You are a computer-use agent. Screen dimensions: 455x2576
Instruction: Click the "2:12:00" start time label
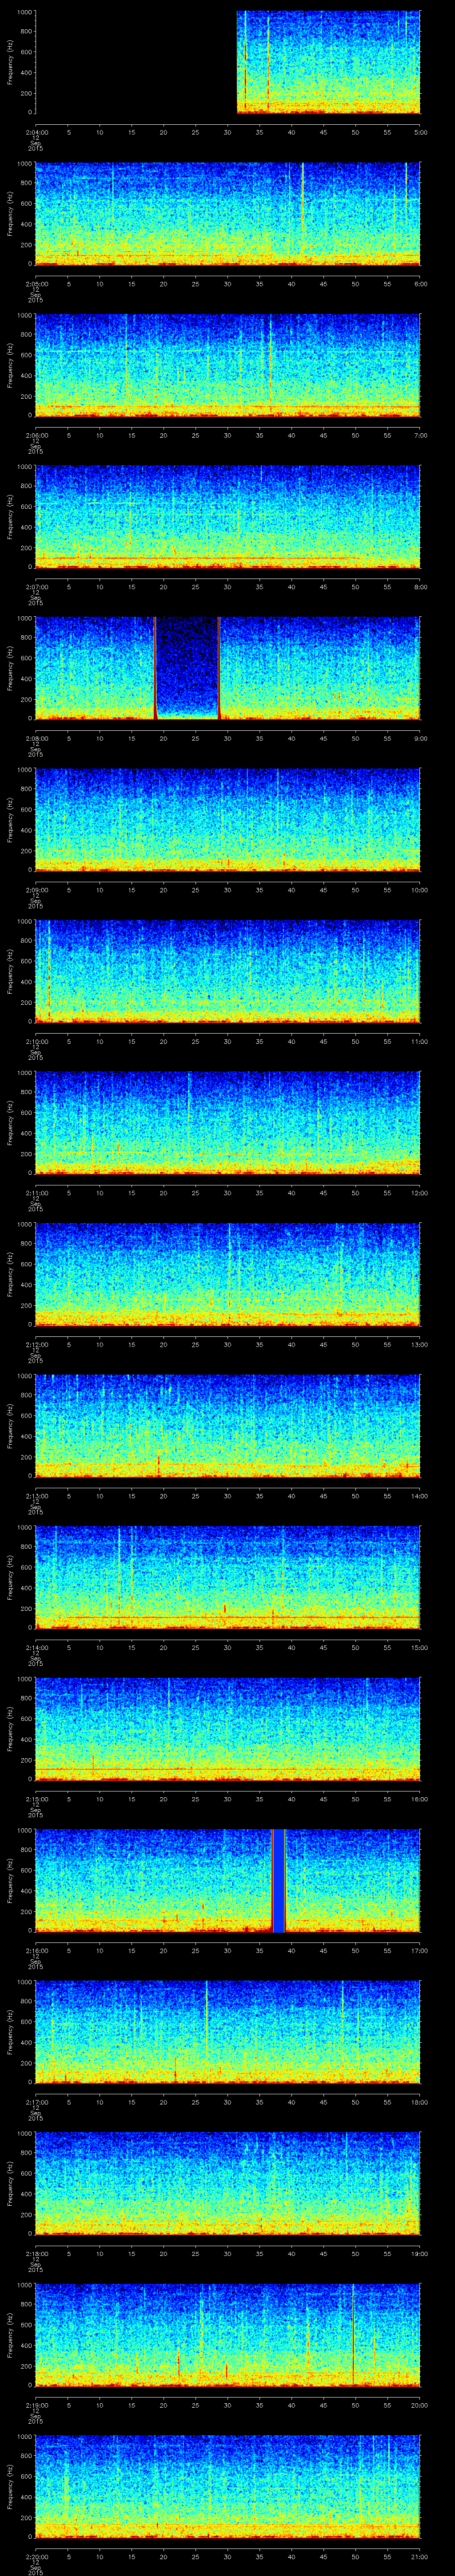tap(36, 1344)
